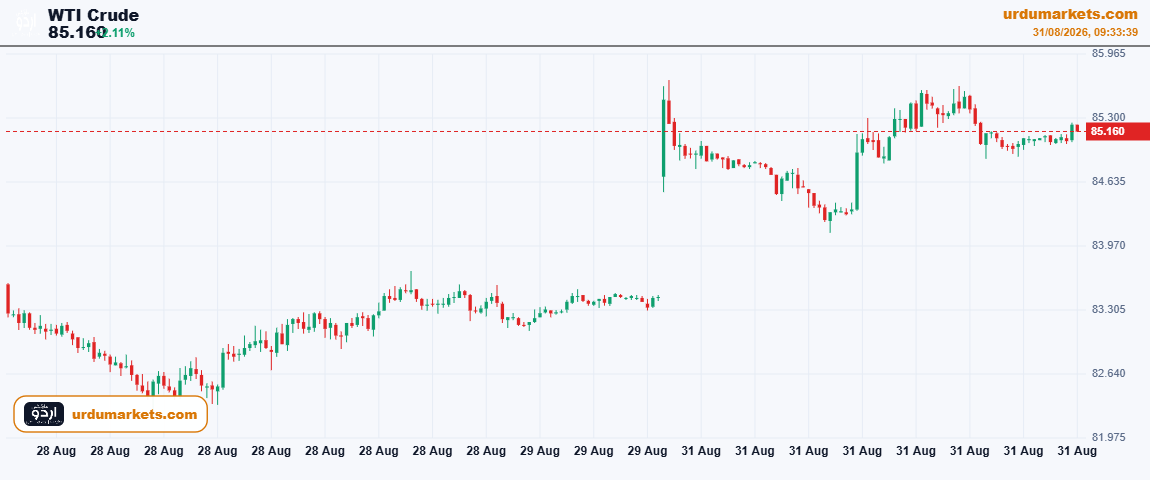Click the 84.635 price axis label
Viewport: 1150px width, 480px height.
(1108, 181)
